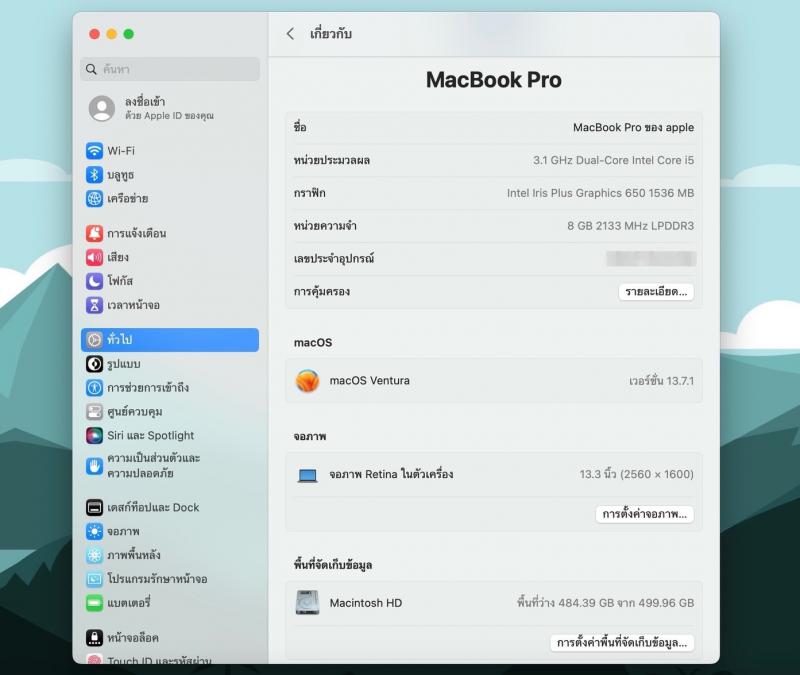This screenshot has height=675, width=800.
Task: Click the กราฟิก label
Action: 309,193
